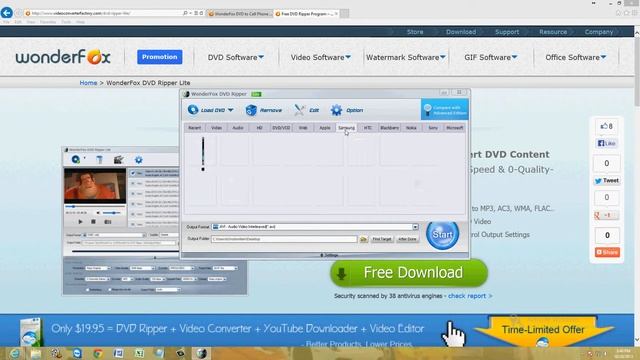Open the Option gear settings

(347, 110)
